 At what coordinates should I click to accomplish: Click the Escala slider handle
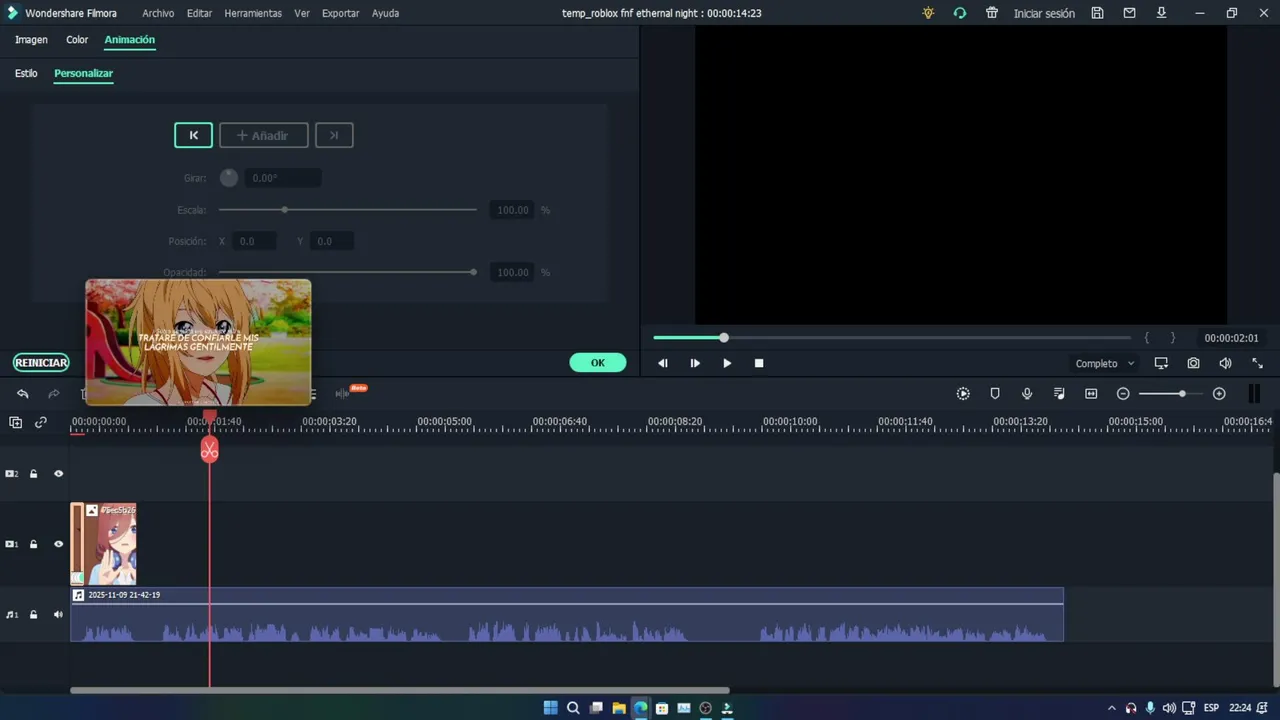[x=285, y=210]
